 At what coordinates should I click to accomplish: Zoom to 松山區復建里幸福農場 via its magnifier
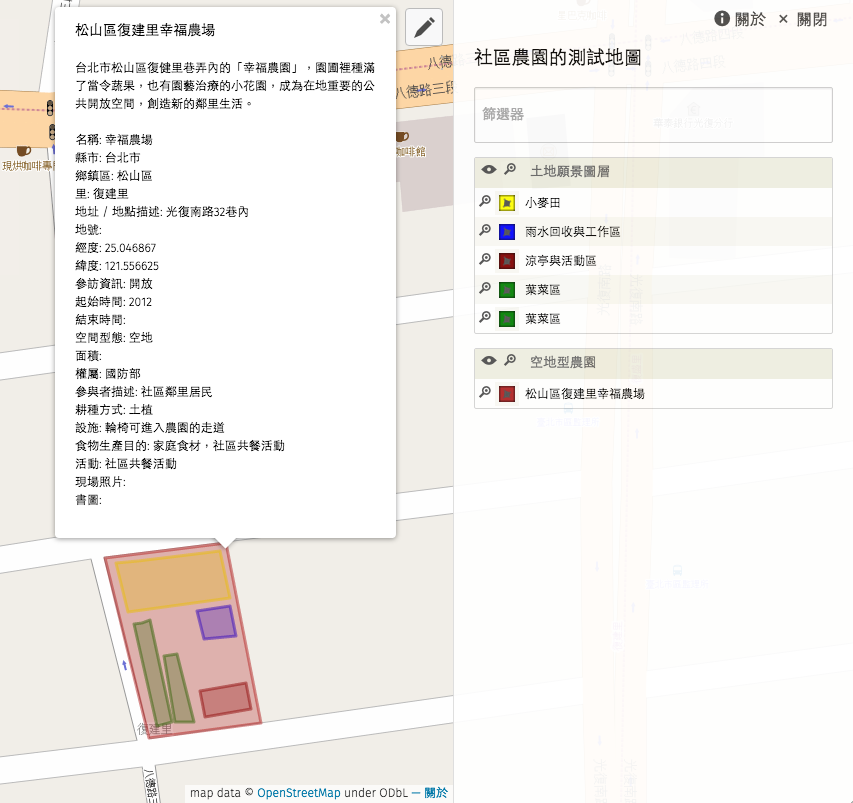pyautogui.click(x=485, y=393)
